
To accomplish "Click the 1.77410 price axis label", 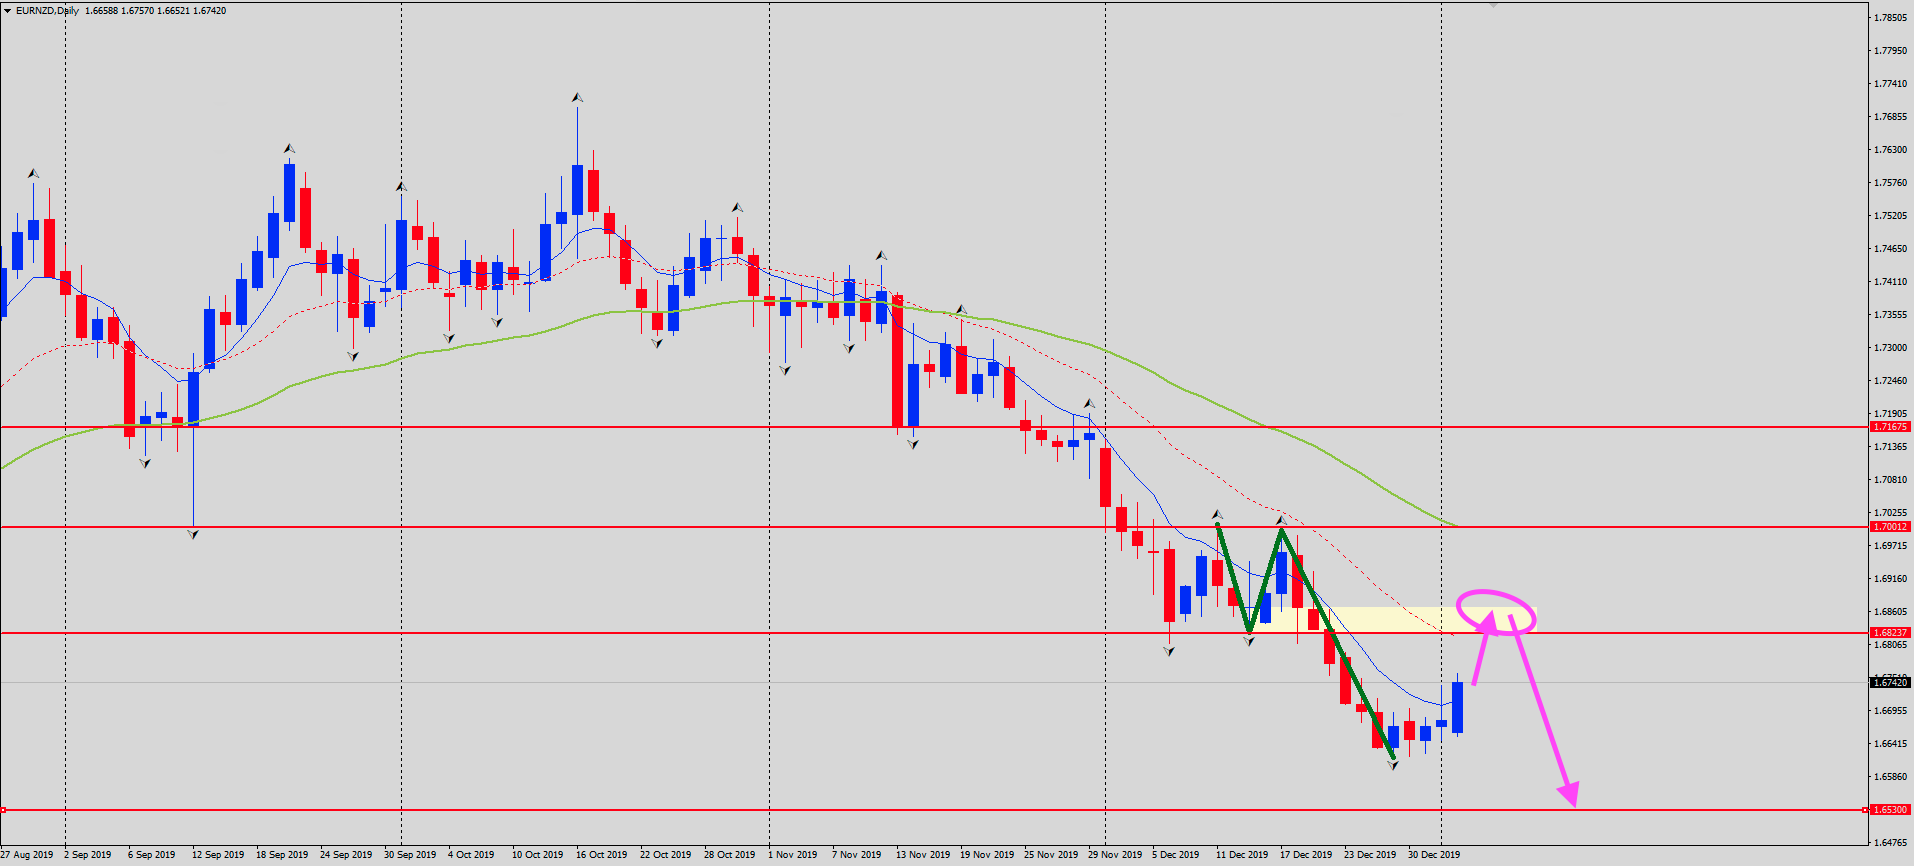I will [1890, 84].
